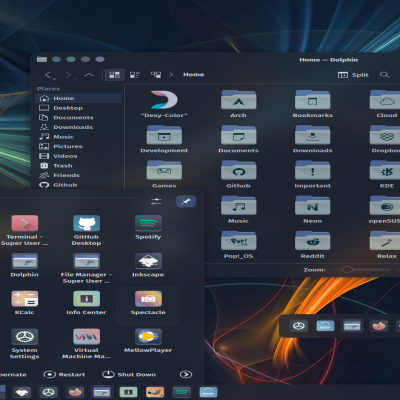The image size is (400, 400).
Task: Select Pictures in the Places sidebar
Action: (79, 146)
